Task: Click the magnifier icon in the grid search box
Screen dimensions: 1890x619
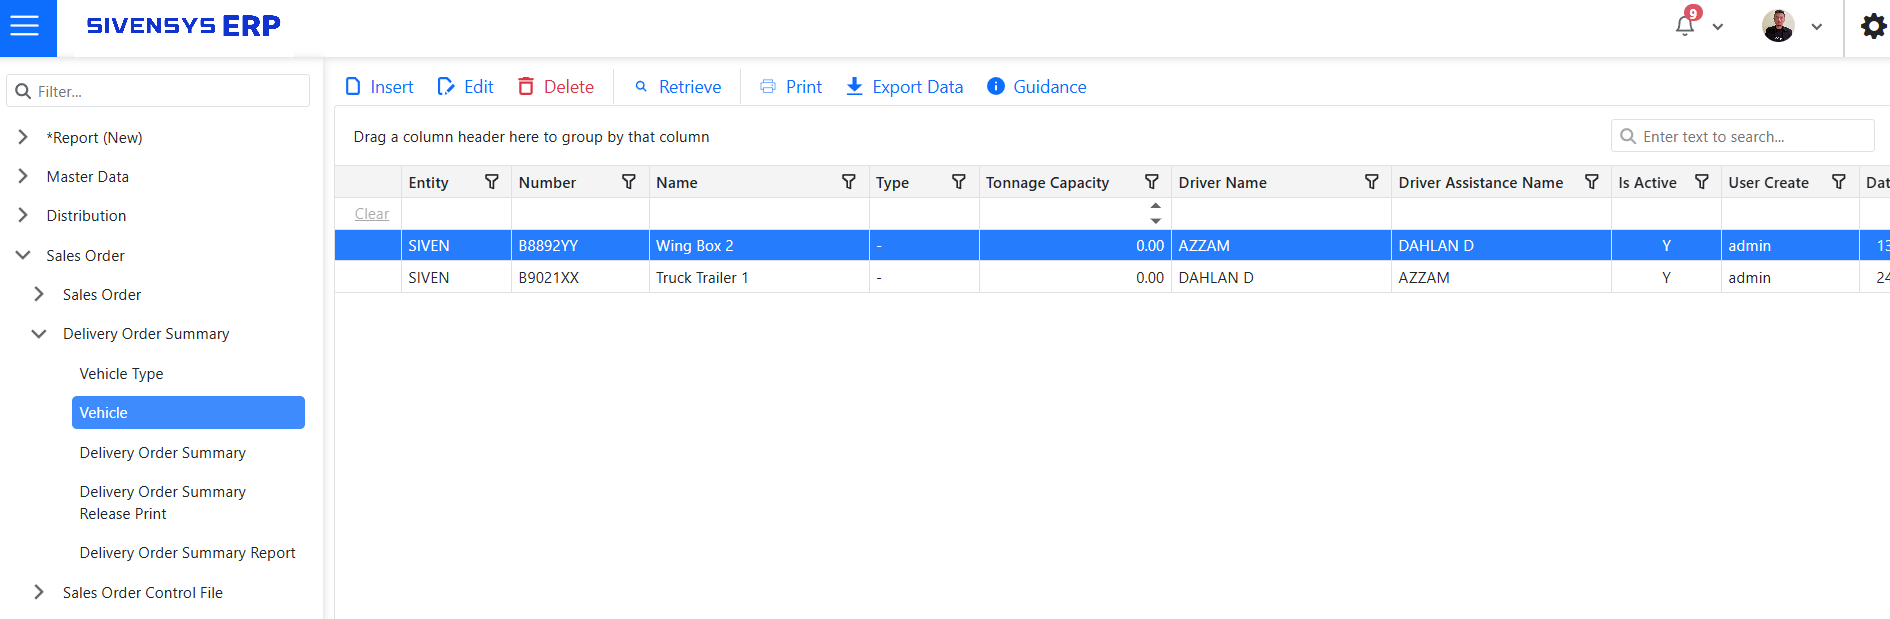Action: pos(1628,136)
